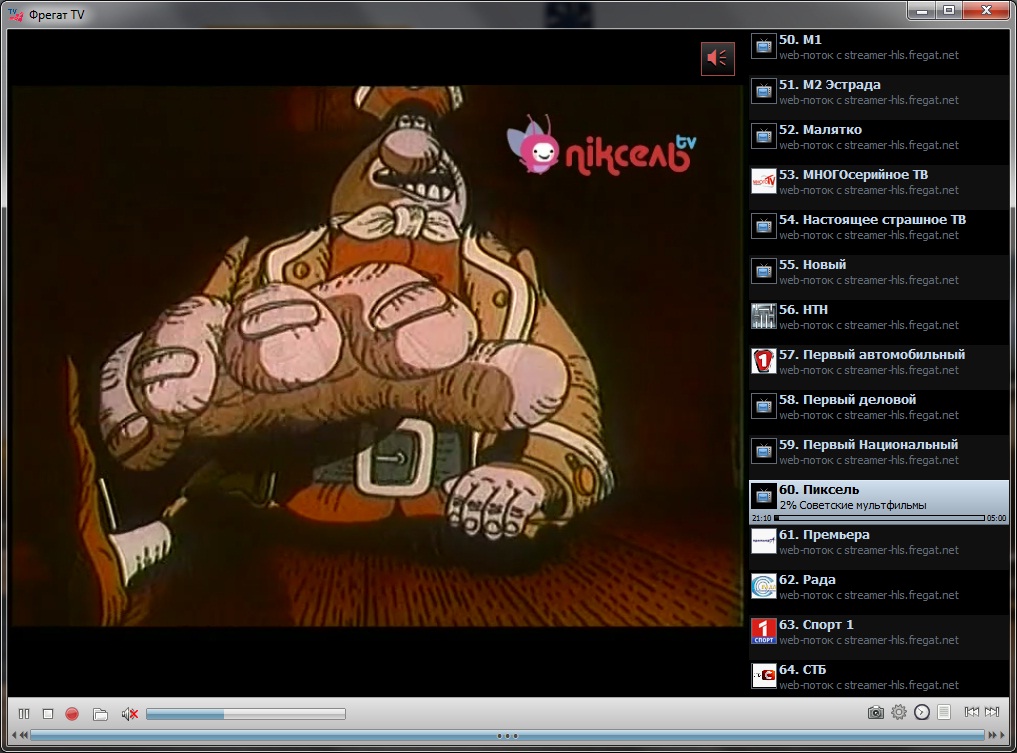Select the active channel 60. Пиксель
Viewport: 1017px width, 753px height.
click(879, 502)
